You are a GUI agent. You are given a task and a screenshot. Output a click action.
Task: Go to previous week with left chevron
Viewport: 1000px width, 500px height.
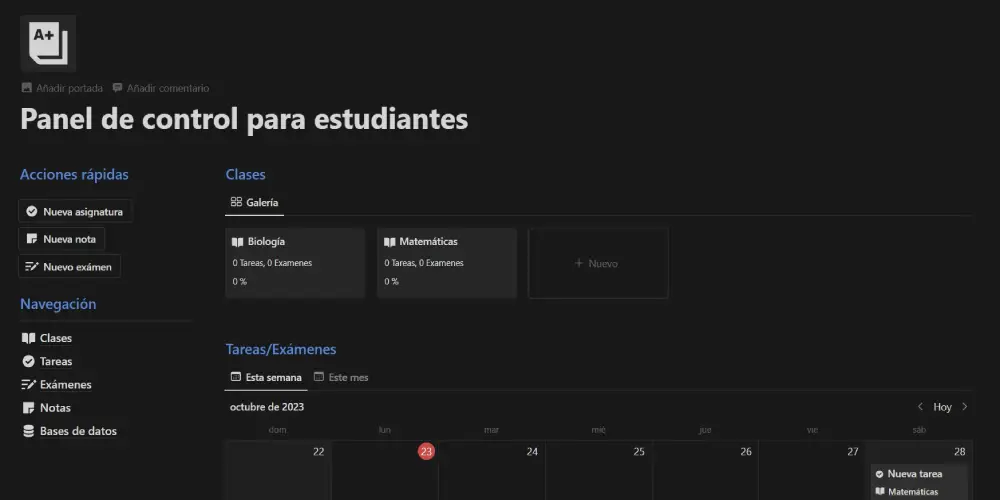(920, 407)
